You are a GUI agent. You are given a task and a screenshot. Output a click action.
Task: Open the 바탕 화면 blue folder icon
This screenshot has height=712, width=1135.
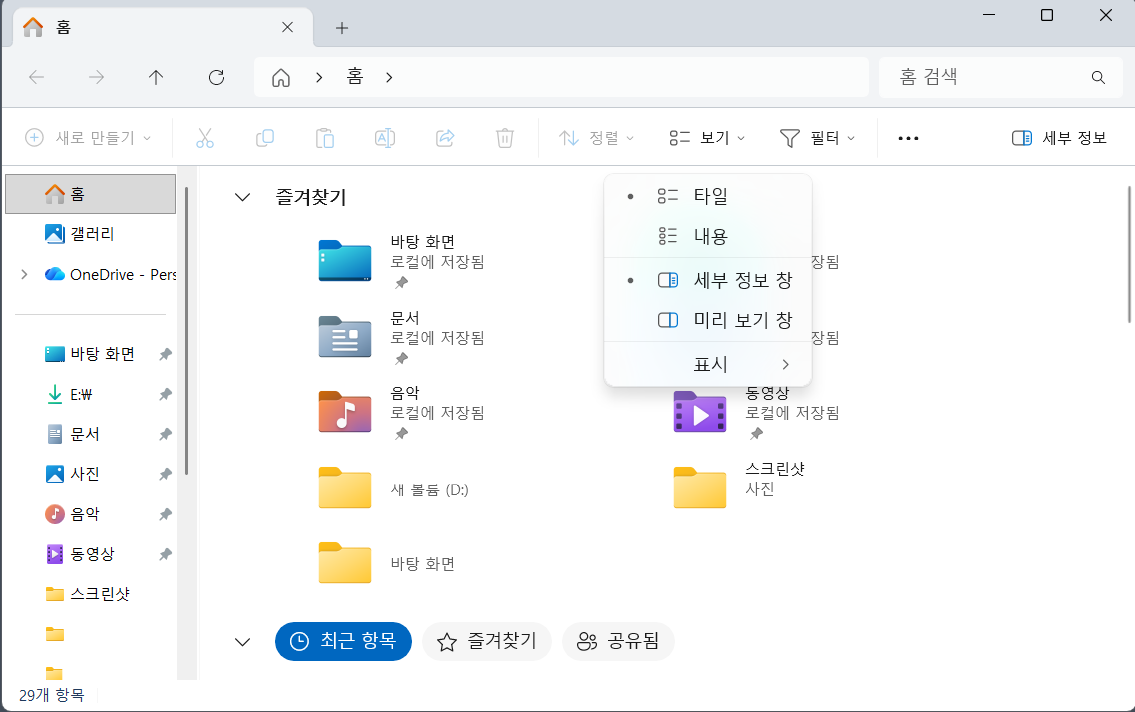(x=345, y=260)
